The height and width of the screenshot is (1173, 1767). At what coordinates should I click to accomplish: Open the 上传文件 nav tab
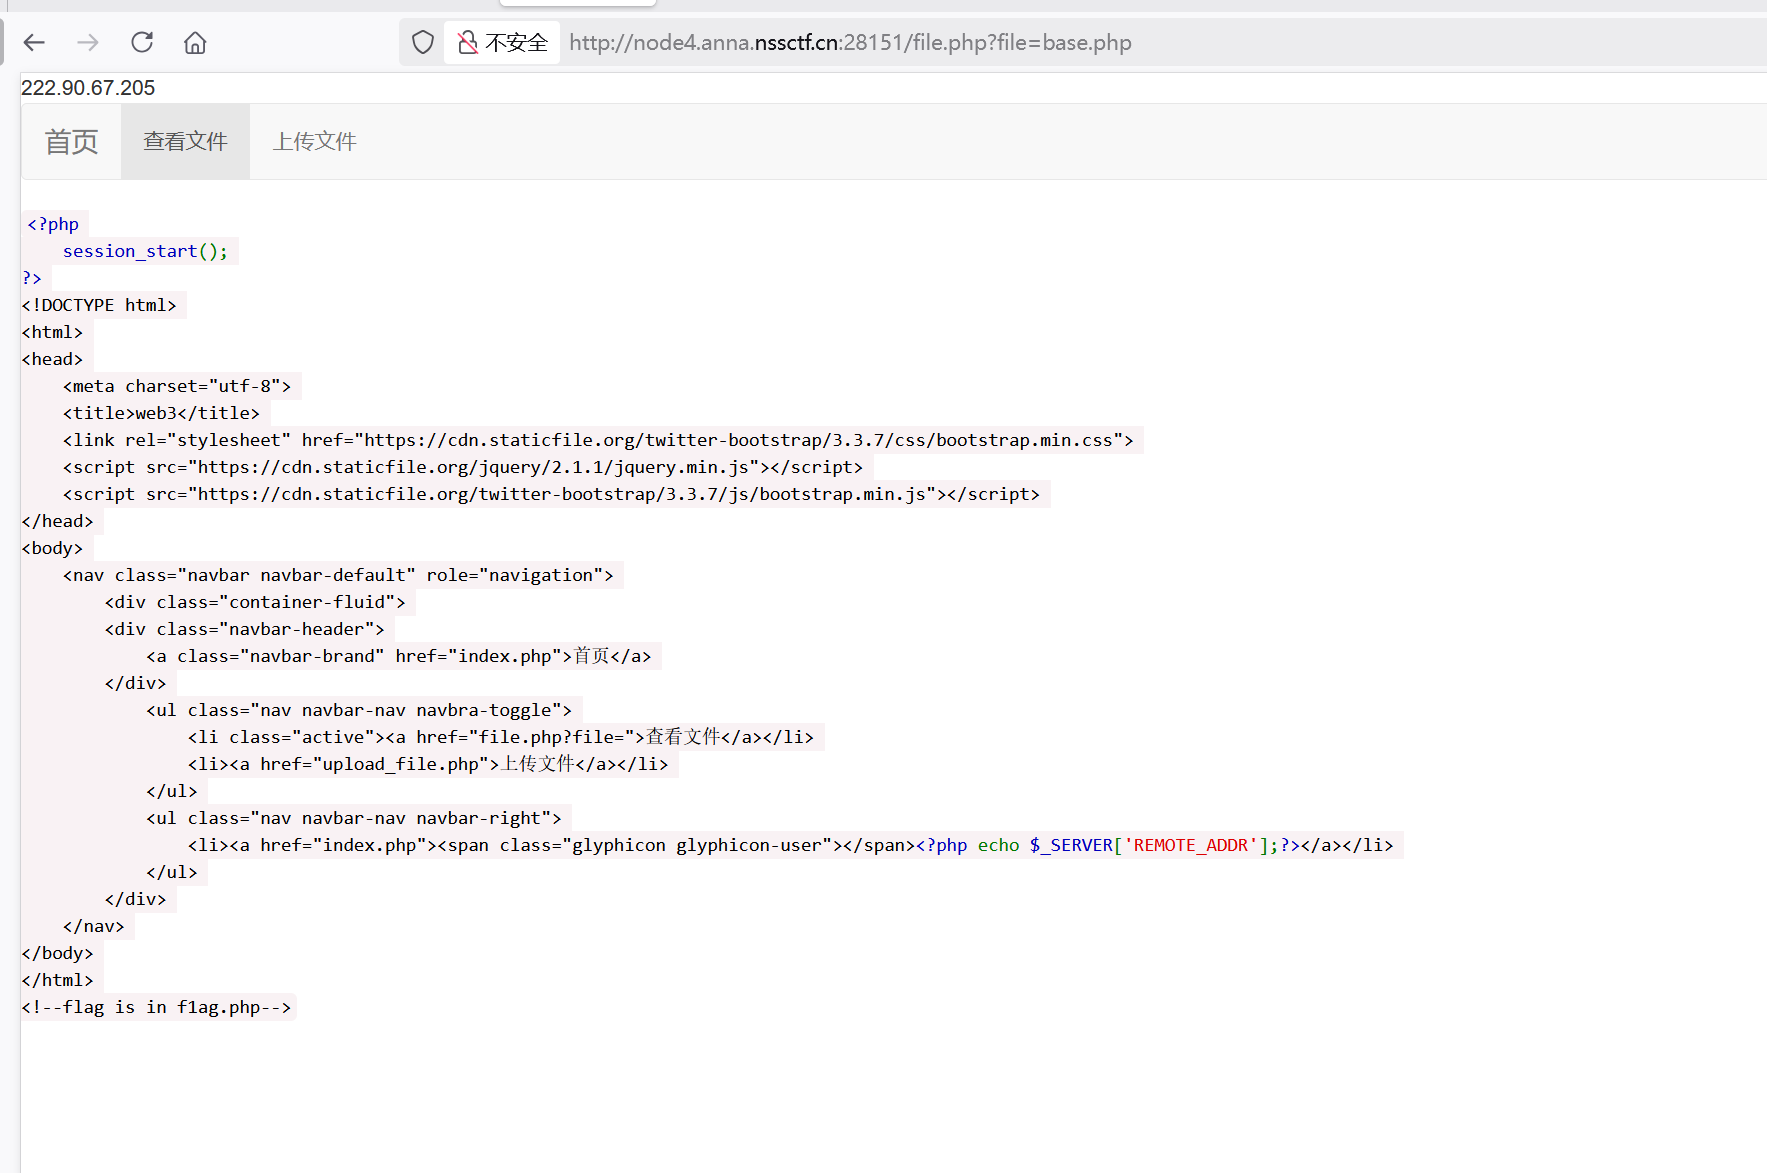coord(314,141)
